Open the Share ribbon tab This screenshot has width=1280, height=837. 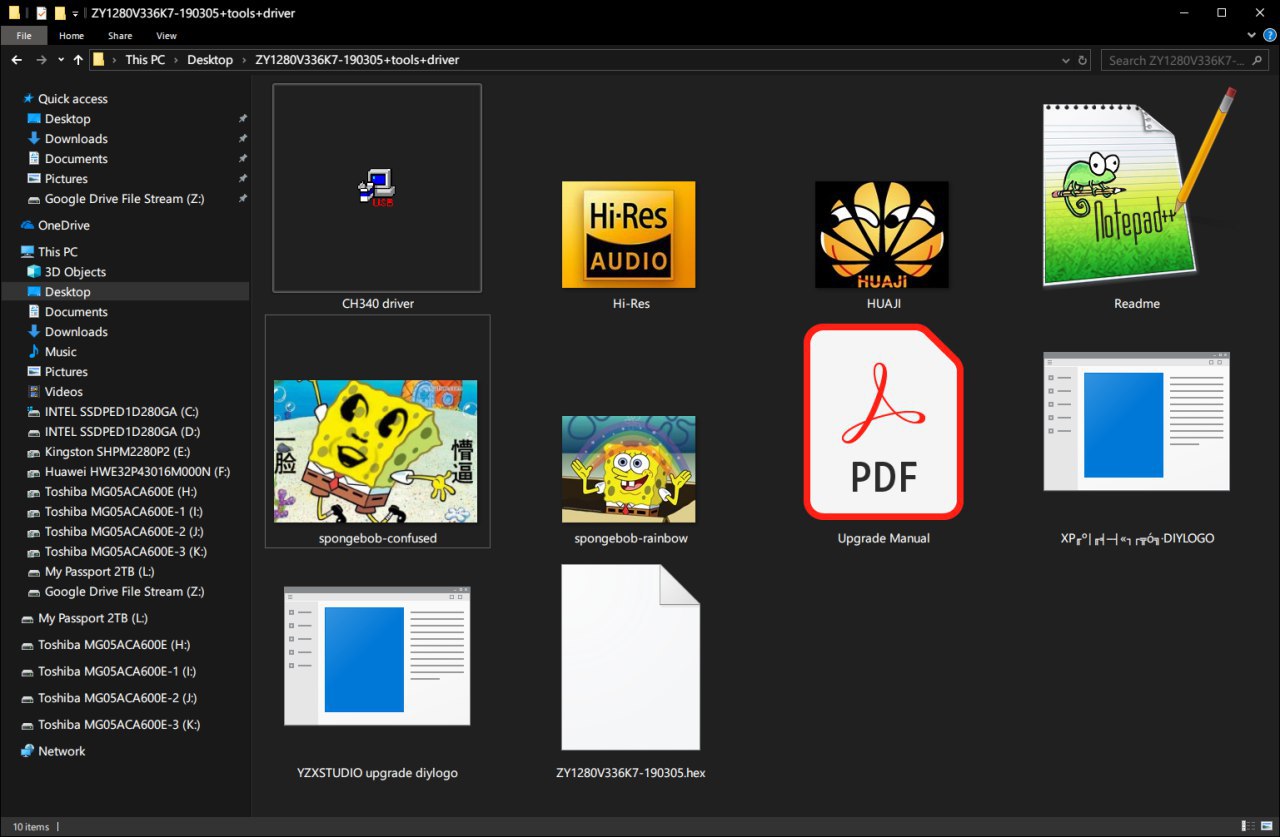pyautogui.click(x=120, y=35)
